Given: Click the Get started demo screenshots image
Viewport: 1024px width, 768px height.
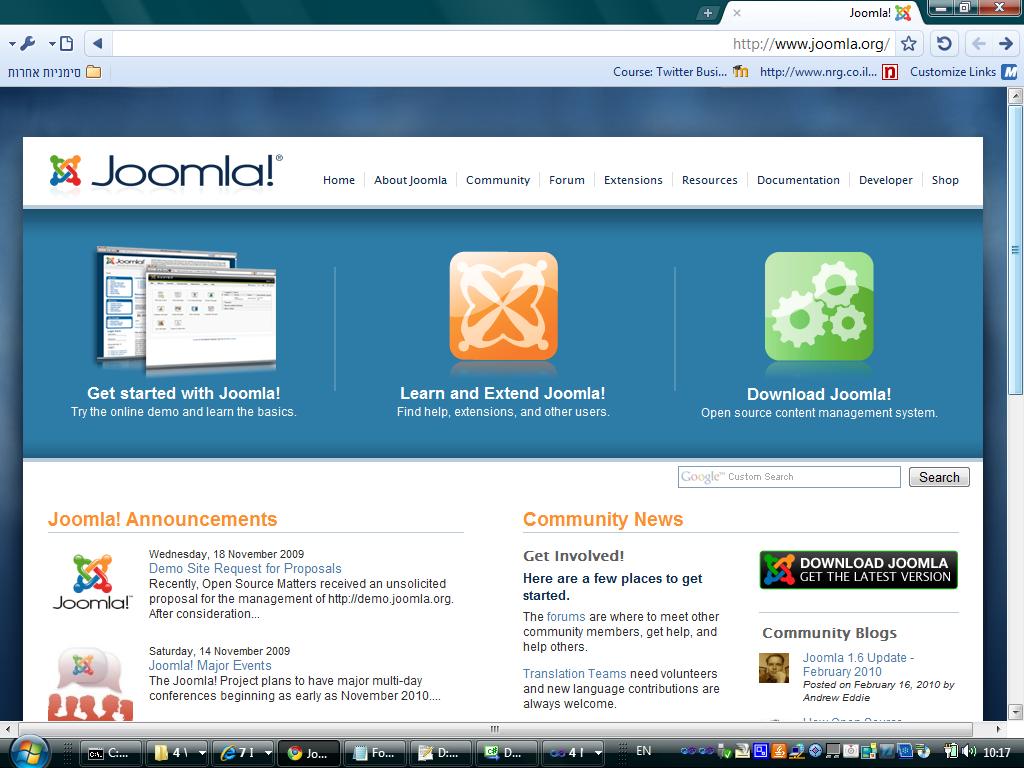Looking at the screenshot, I should click(185, 310).
